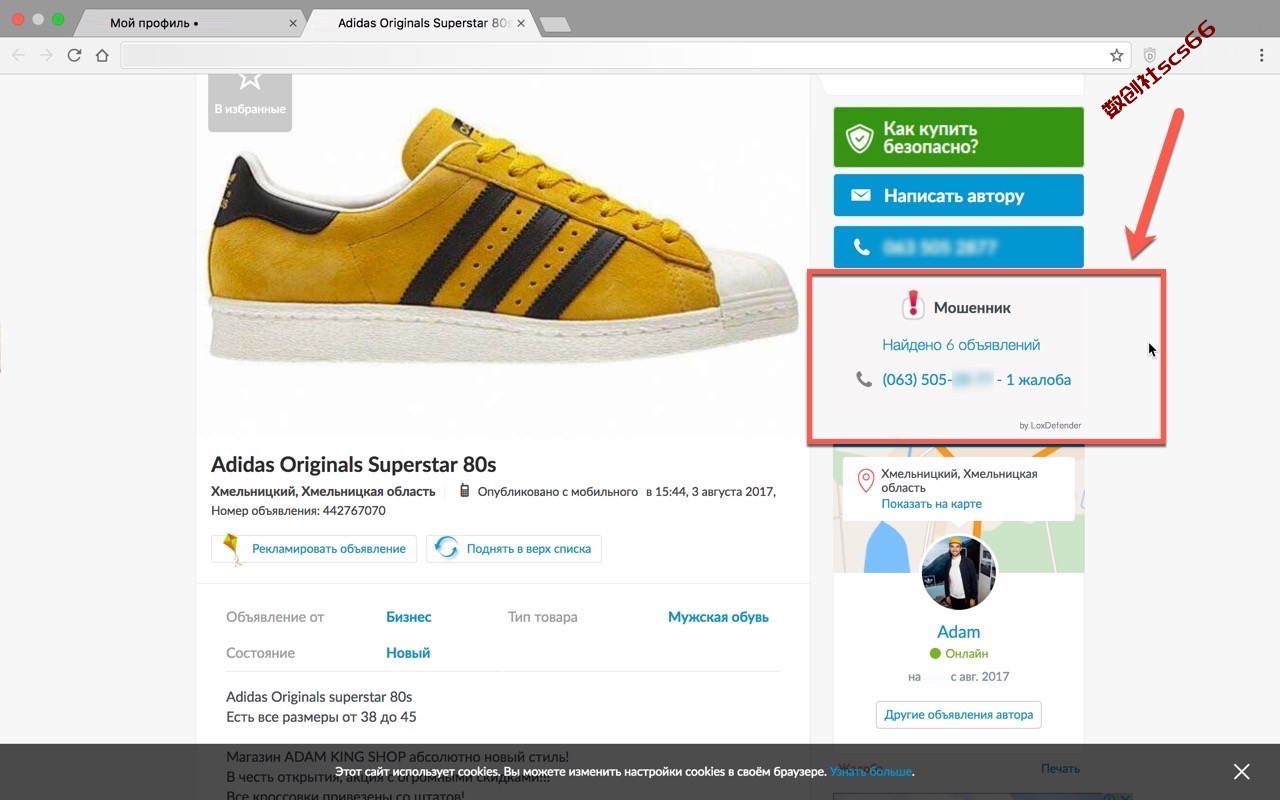Click the envelope icon on Написать автору
The height and width of the screenshot is (800, 1280).
pos(860,195)
